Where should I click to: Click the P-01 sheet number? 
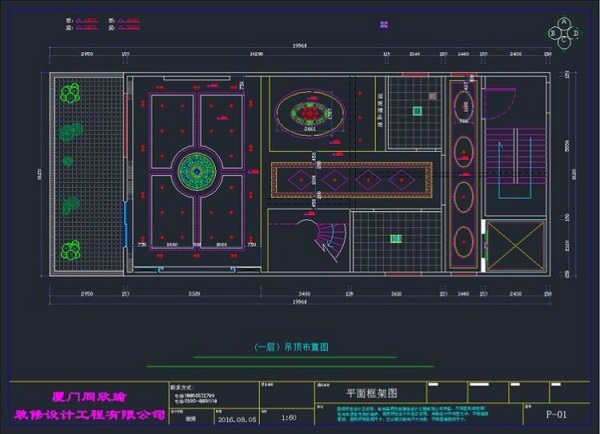(556, 411)
